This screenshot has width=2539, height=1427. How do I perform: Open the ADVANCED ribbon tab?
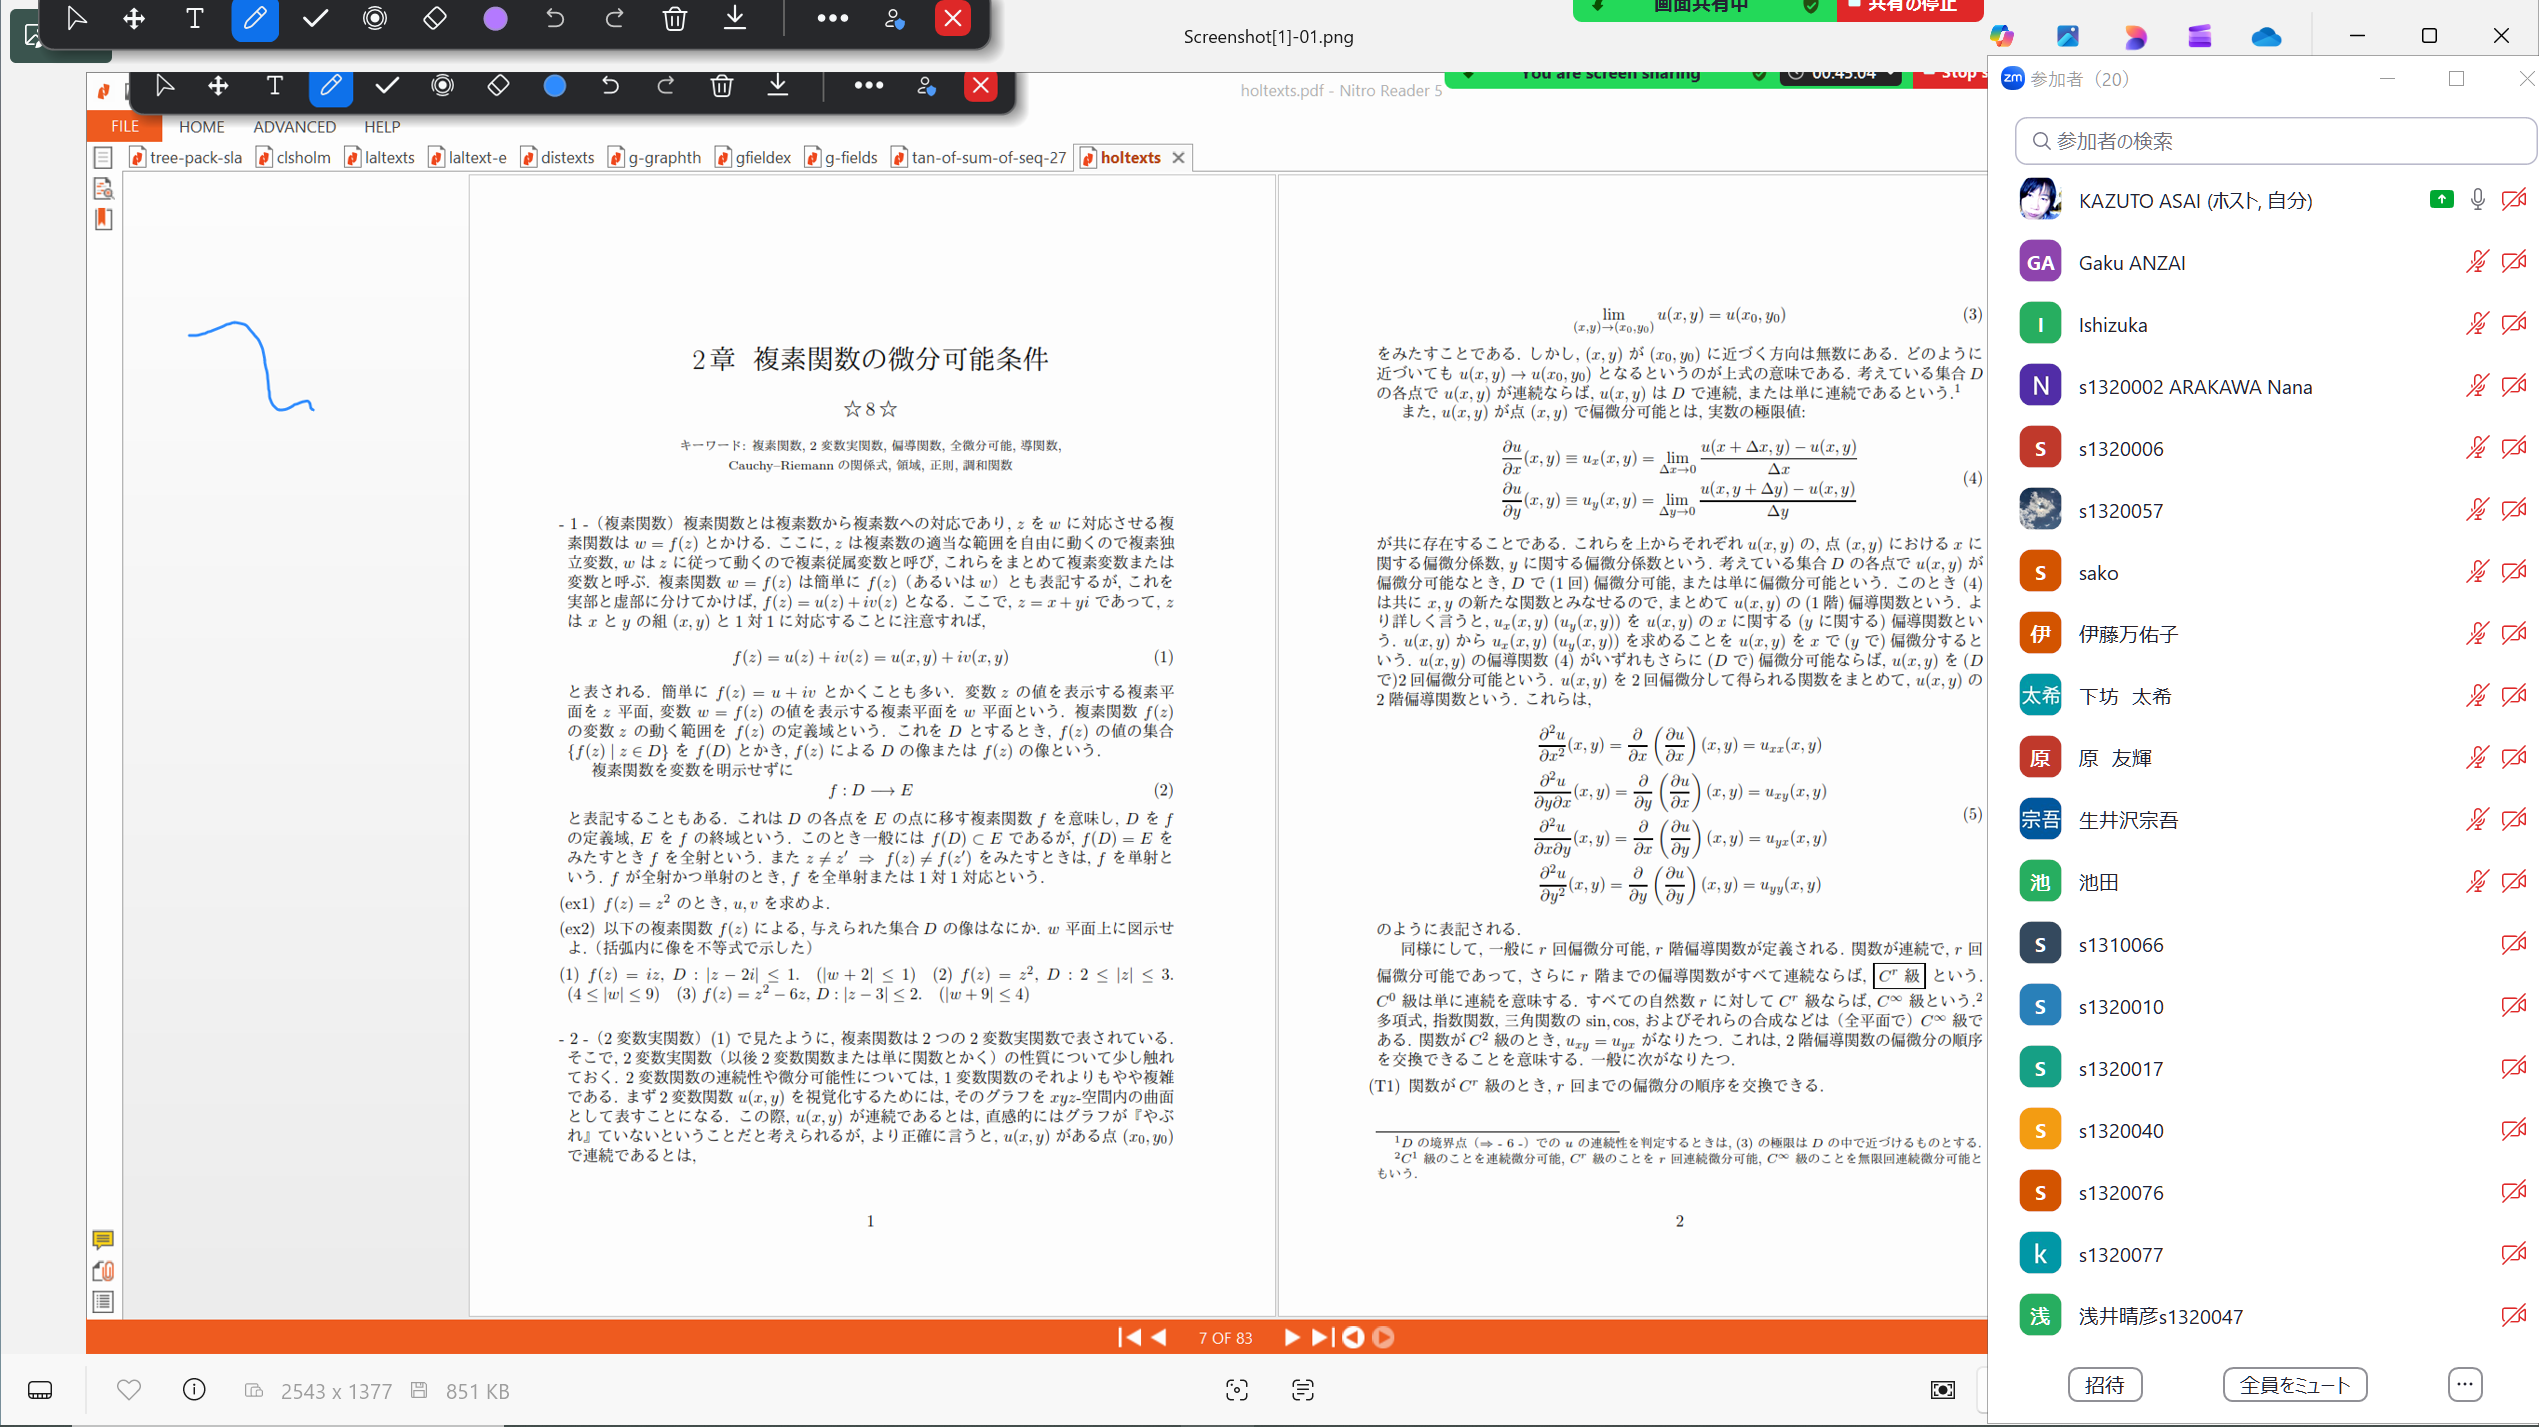294,127
